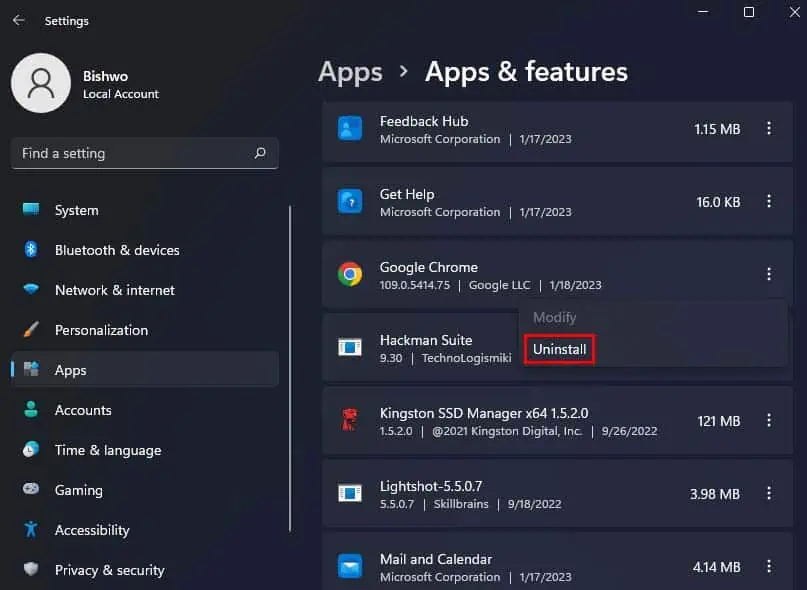This screenshot has width=807, height=590.
Task: Click the Bluetooth icon in sidebar
Action: (31, 250)
